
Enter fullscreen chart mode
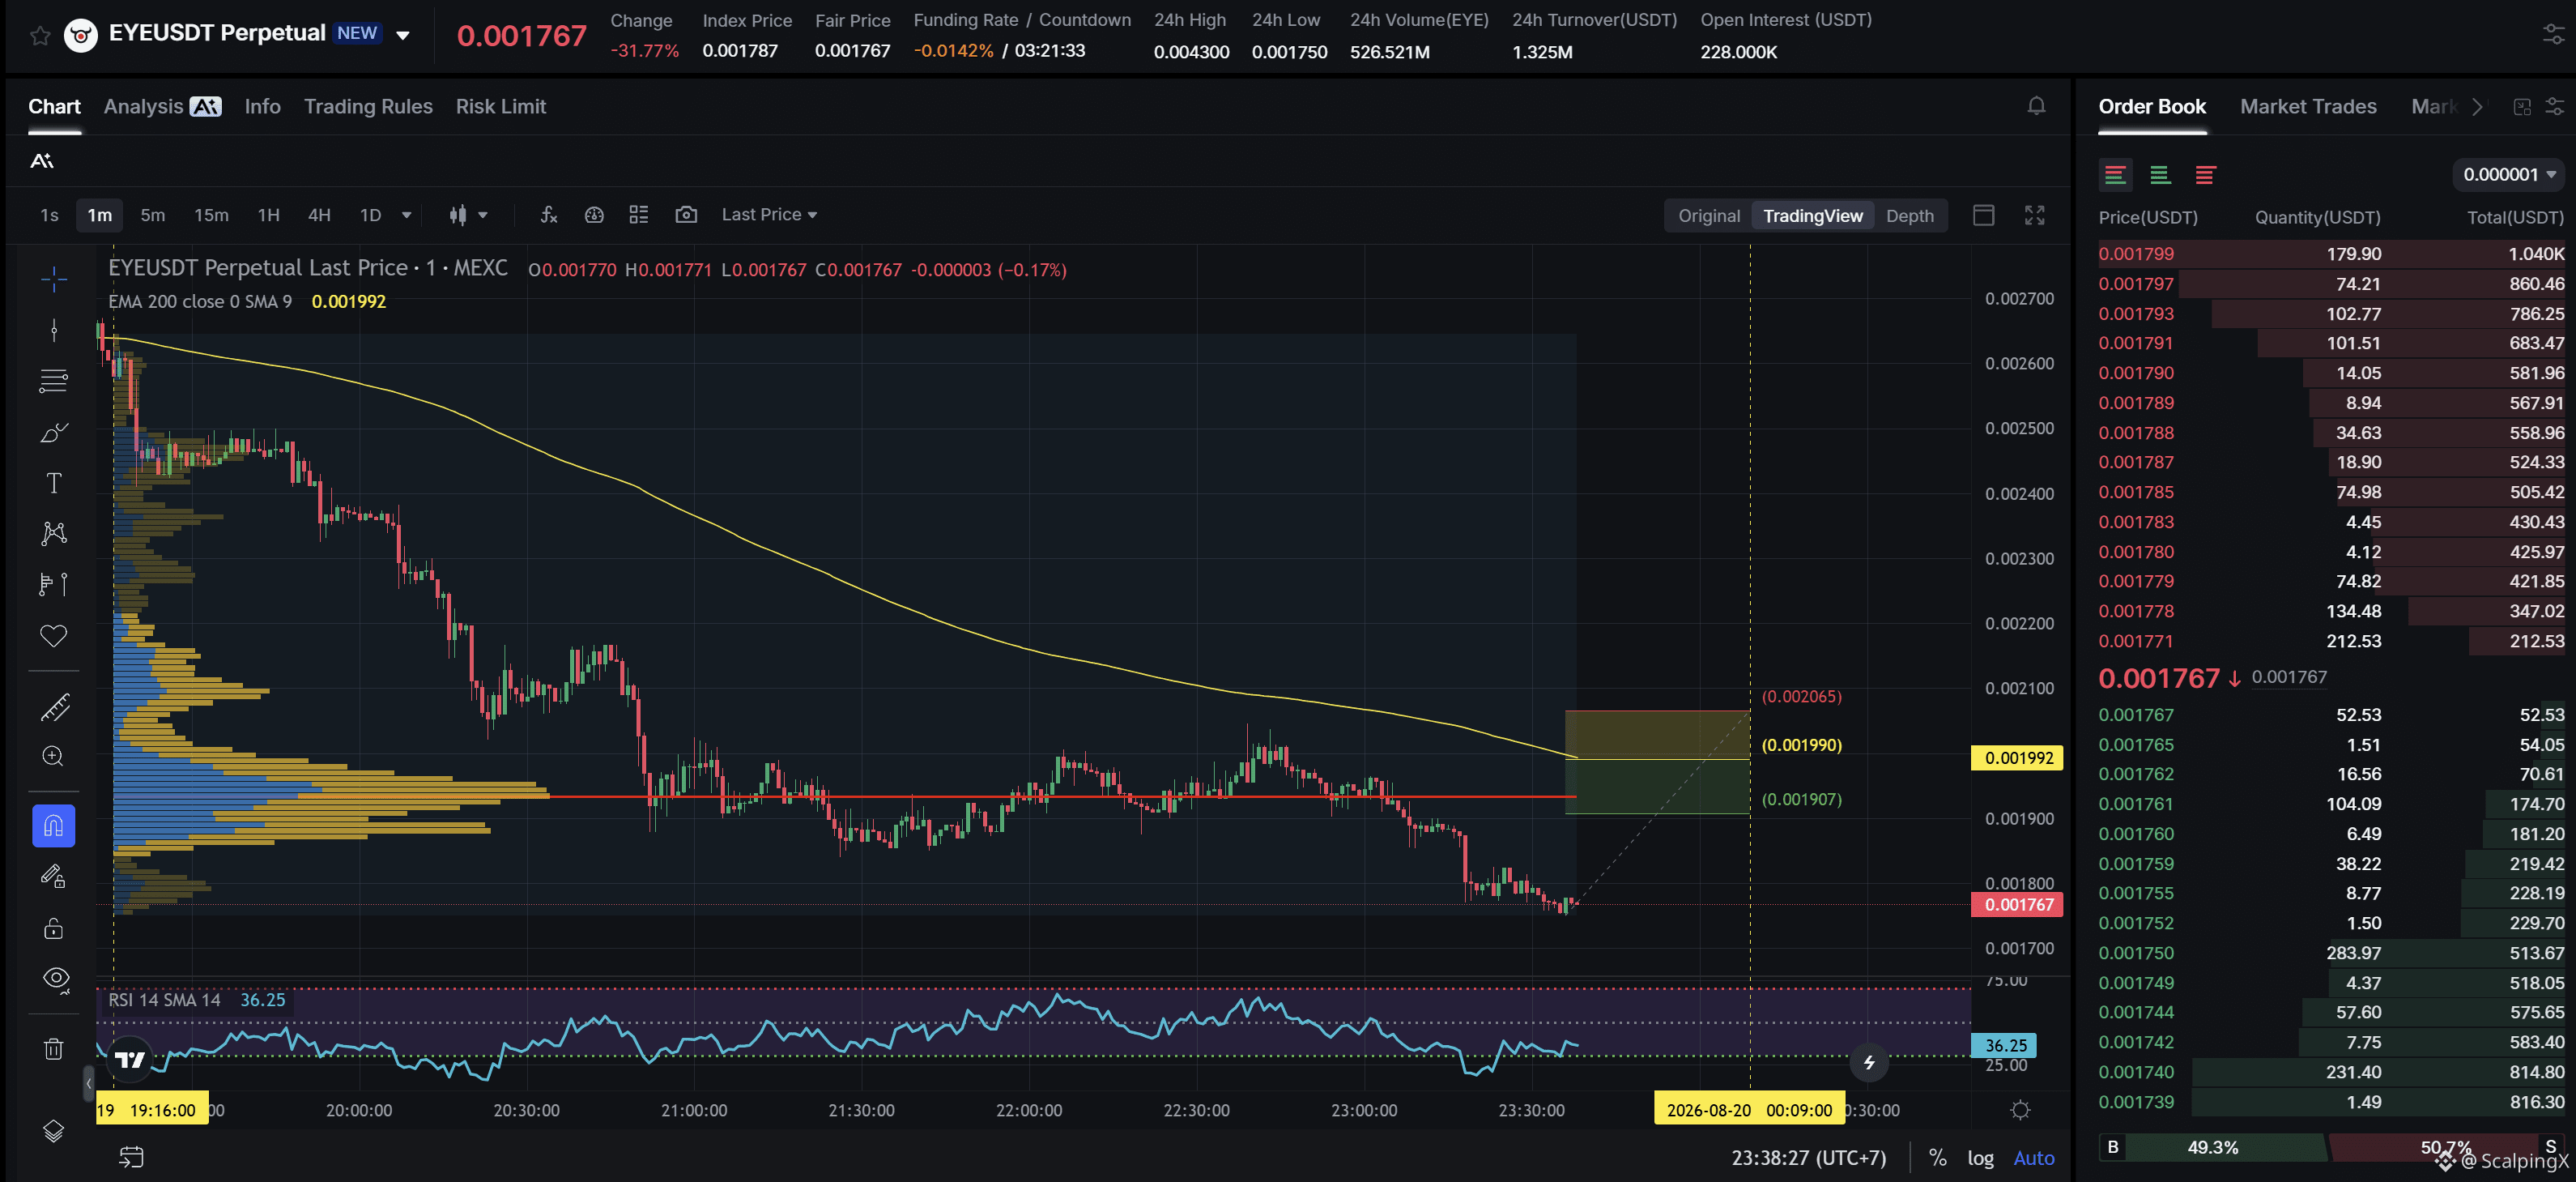(x=2034, y=215)
